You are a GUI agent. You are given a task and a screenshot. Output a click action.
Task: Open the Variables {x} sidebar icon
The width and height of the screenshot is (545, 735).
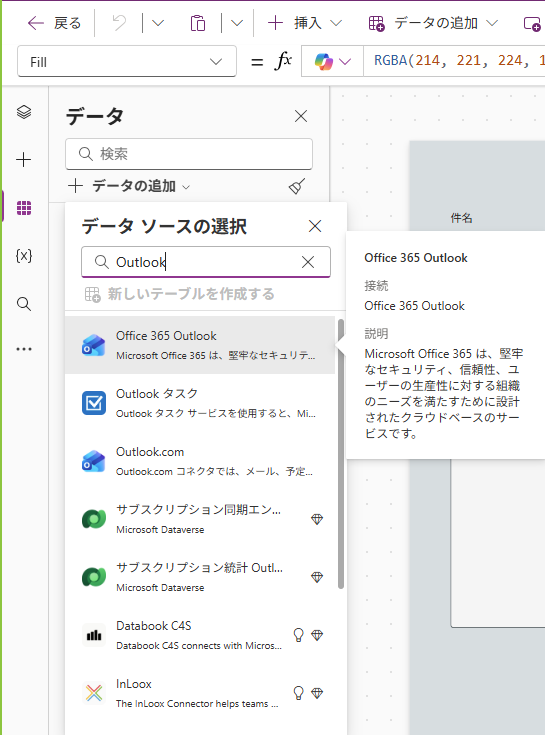point(24,255)
